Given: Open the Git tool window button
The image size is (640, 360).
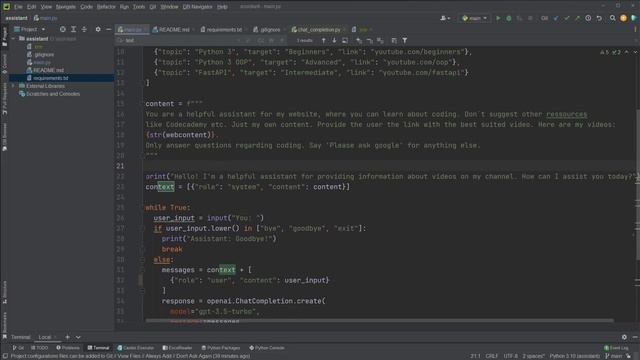Looking at the screenshot, I should (x=18, y=348).
